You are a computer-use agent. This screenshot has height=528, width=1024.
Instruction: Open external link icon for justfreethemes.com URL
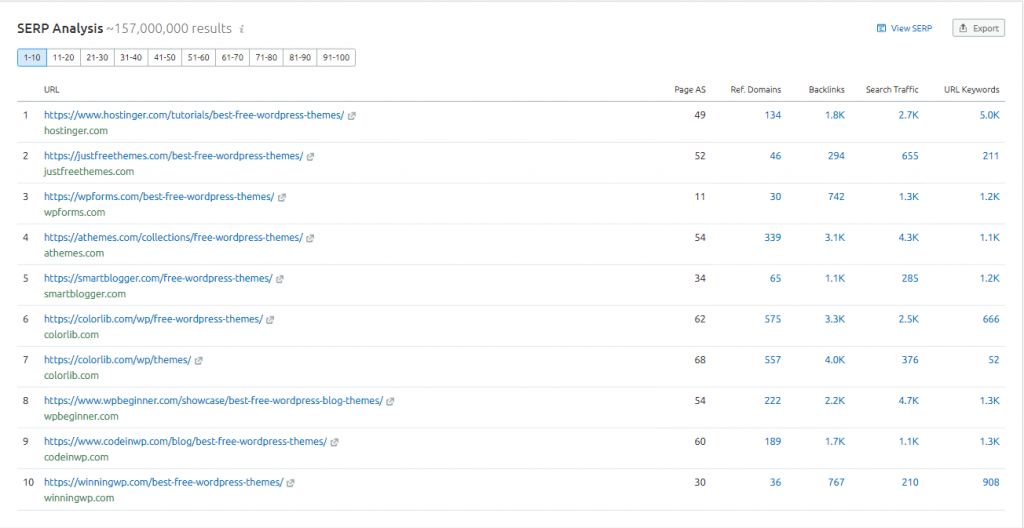pyautogui.click(x=311, y=156)
